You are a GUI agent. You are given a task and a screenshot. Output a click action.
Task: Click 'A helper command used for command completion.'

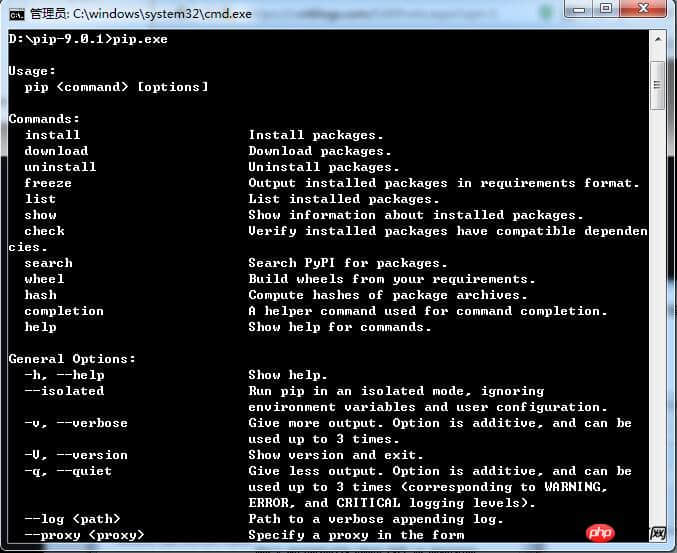428,311
